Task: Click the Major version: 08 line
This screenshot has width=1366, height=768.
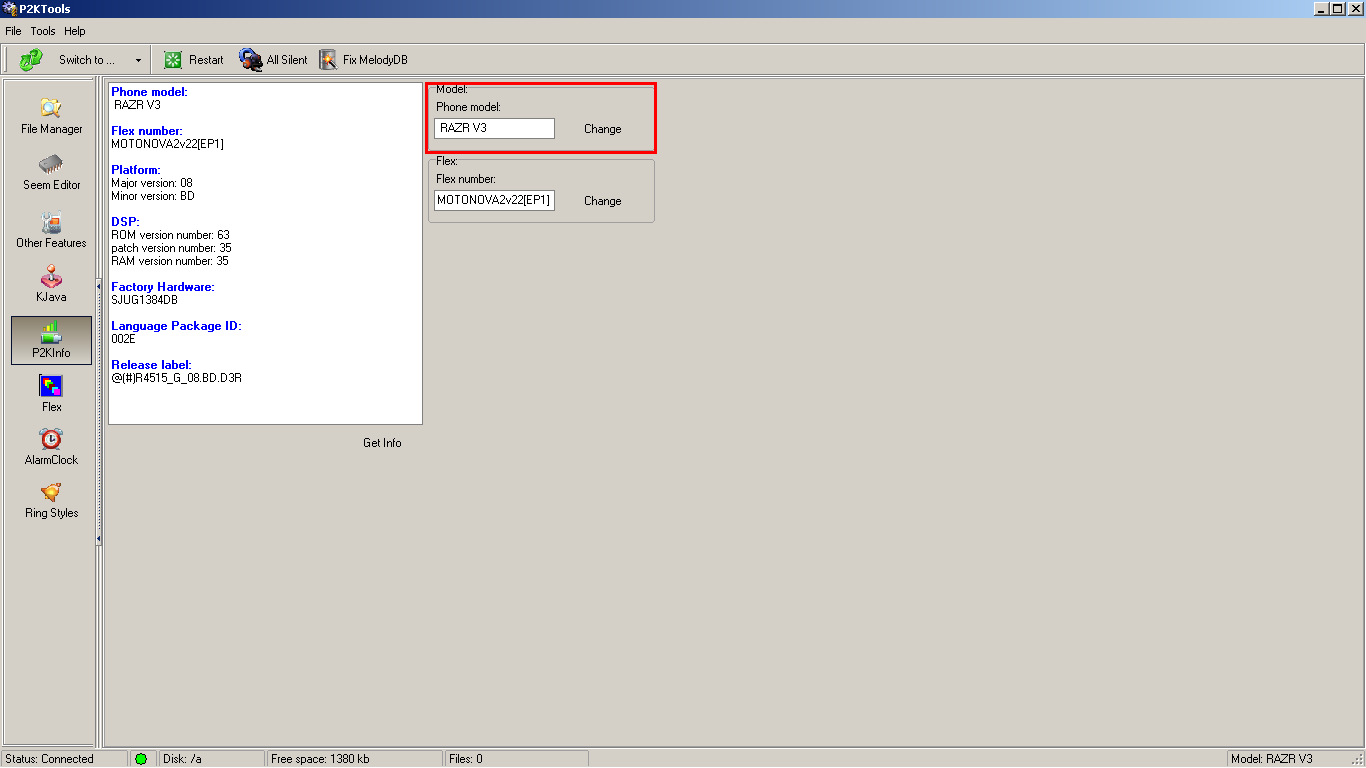Action: point(152,183)
